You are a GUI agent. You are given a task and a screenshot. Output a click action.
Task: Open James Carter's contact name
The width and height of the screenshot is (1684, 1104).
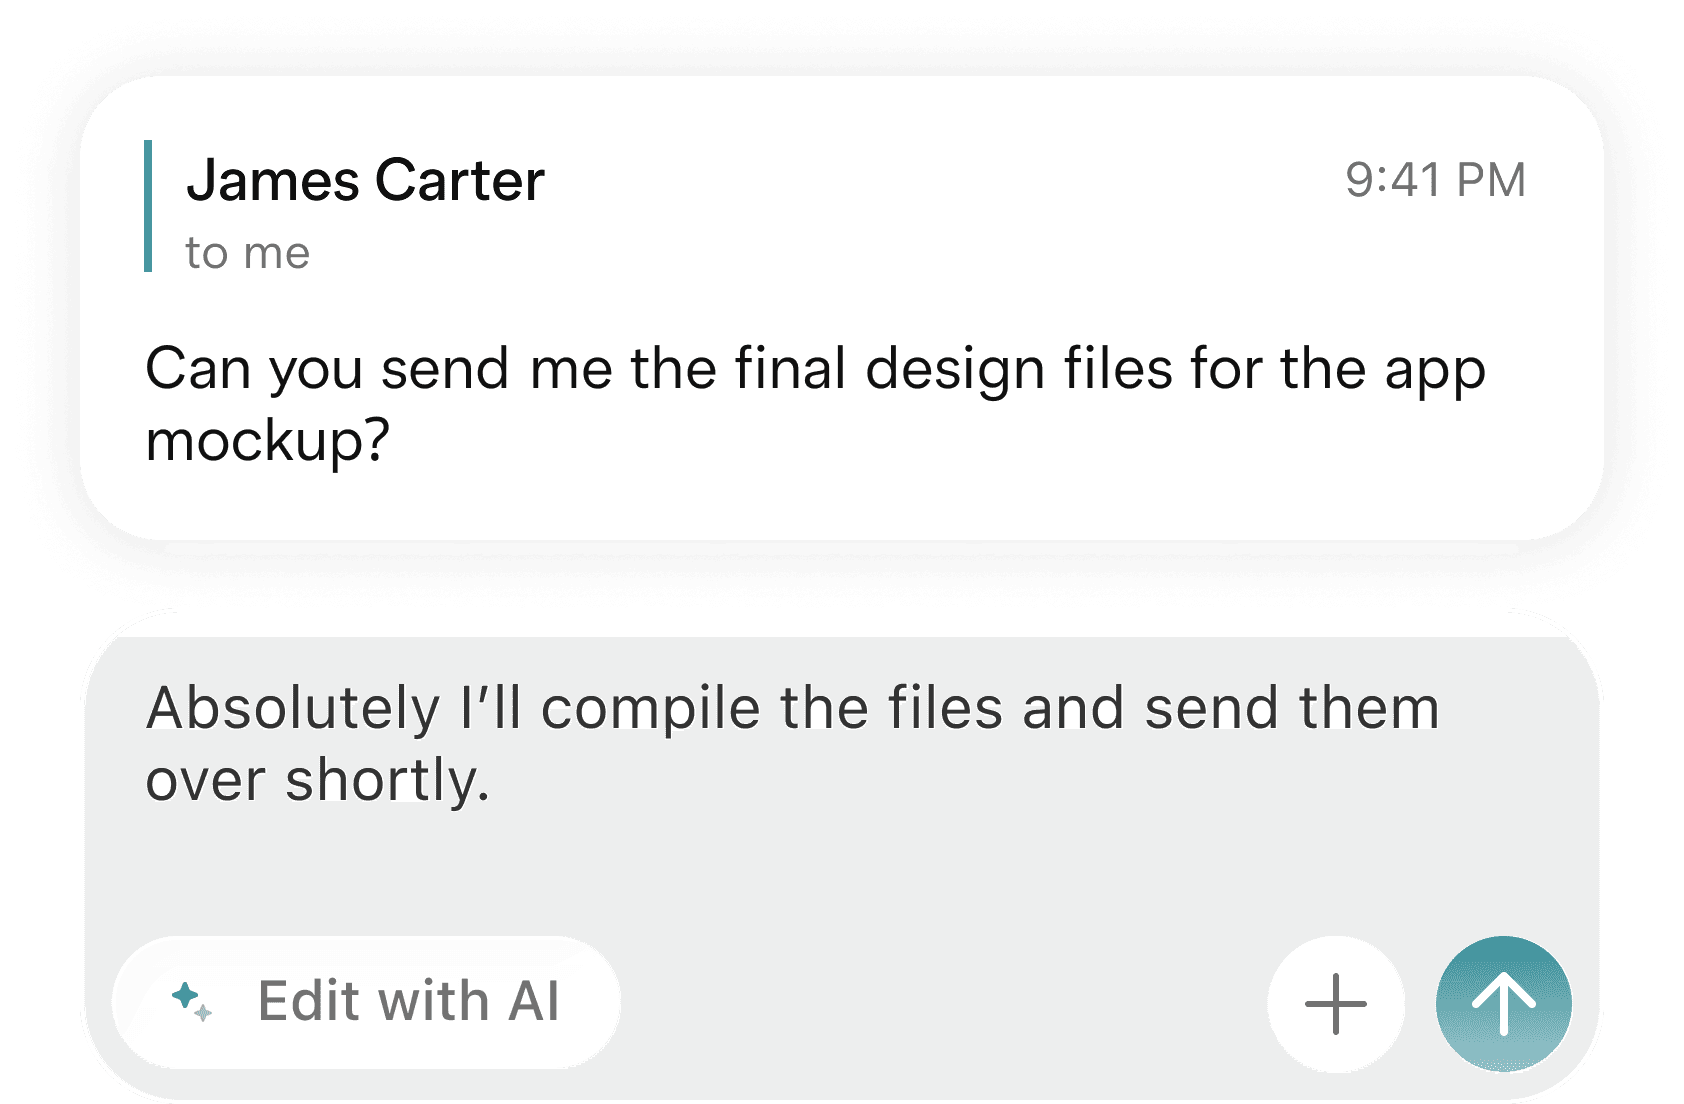tap(366, 181)
